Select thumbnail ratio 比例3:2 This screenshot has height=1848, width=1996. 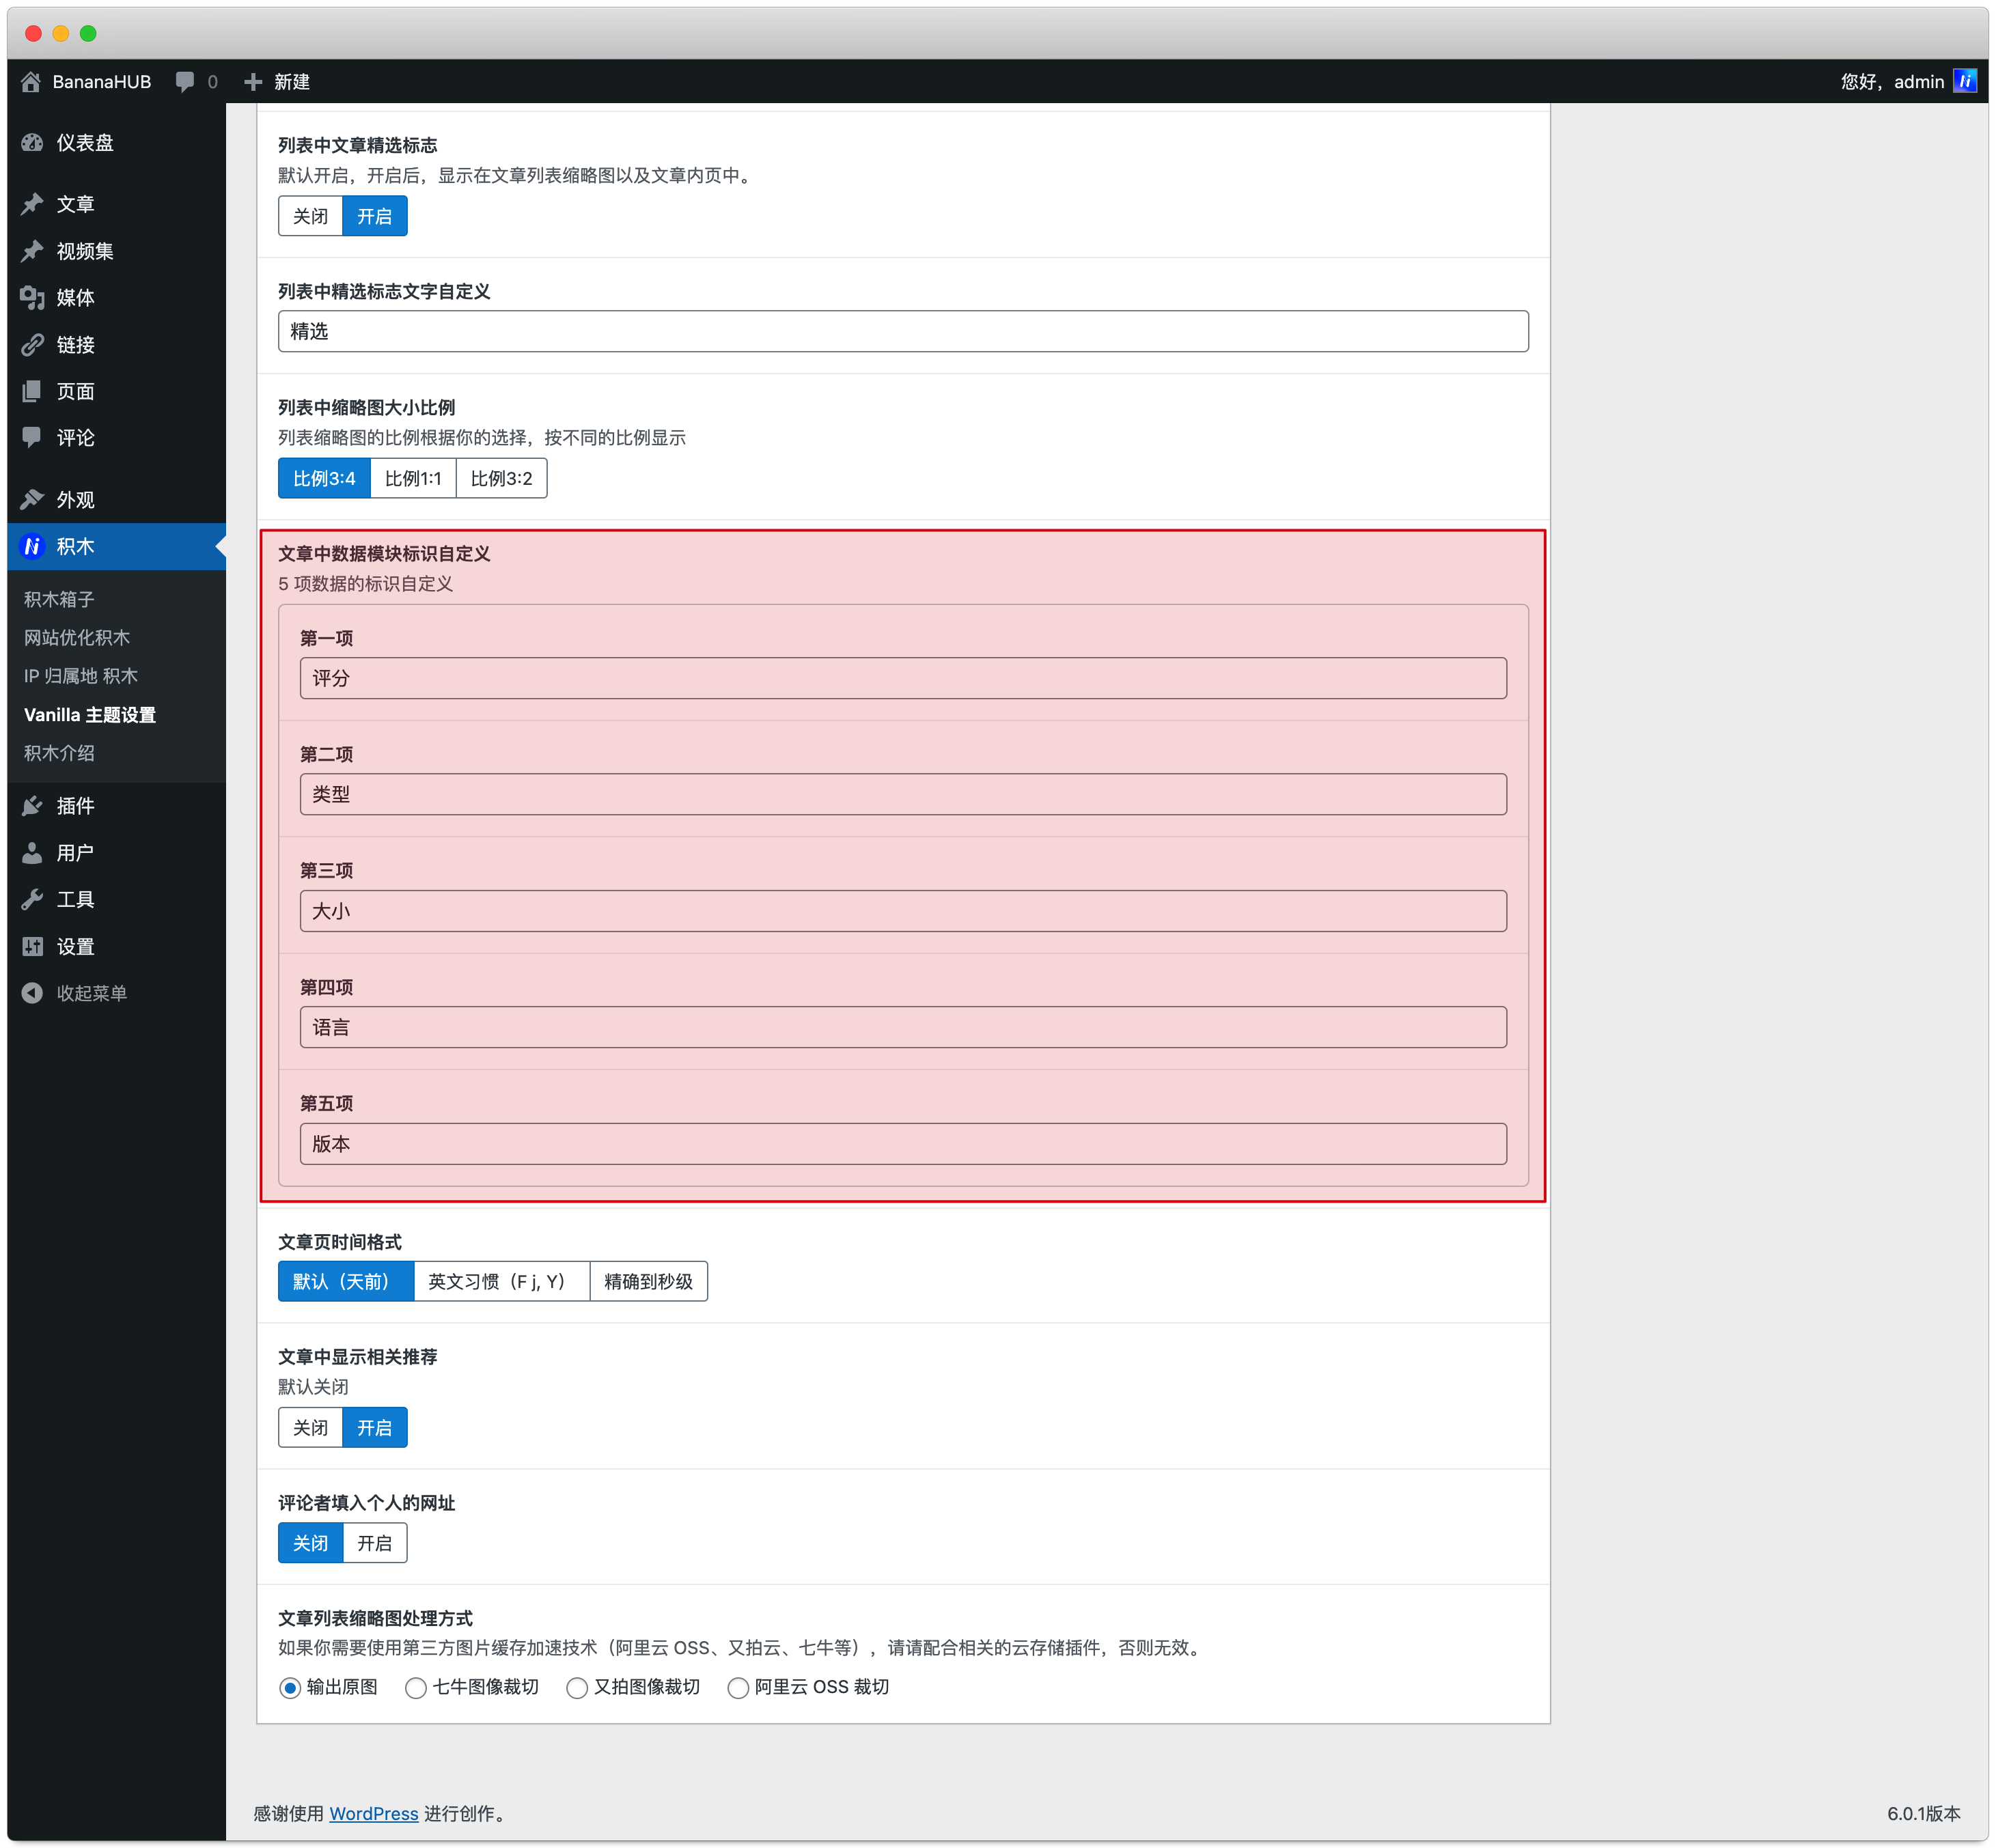(x=501, y=478)
